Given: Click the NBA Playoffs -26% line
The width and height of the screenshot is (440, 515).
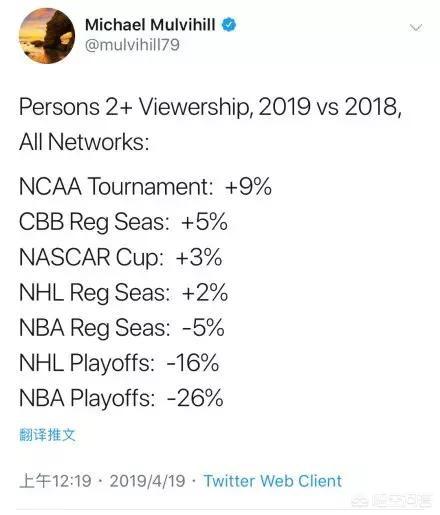Looking at the screenshot, I should click(121, 398).
